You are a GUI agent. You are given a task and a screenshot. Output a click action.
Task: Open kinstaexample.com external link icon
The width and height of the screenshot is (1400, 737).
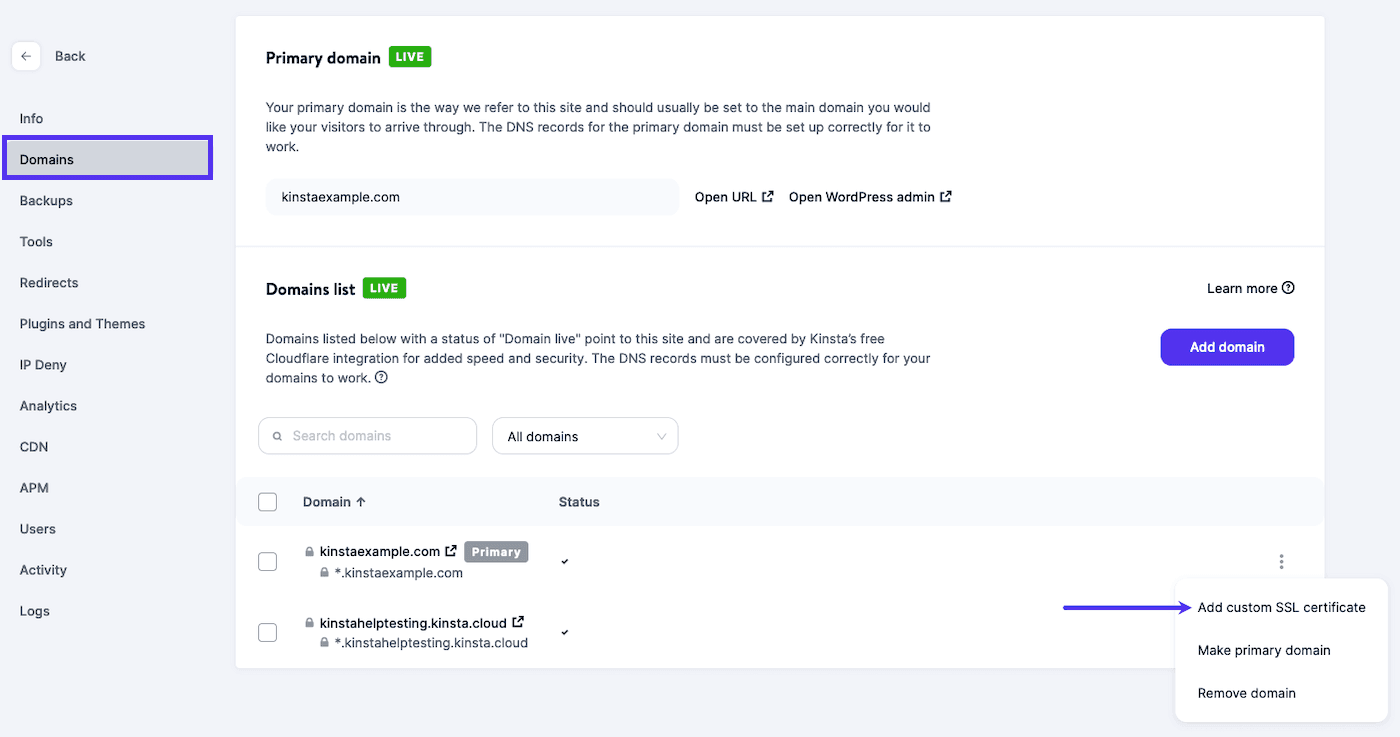pyautogui.click(x=451, y=551)
